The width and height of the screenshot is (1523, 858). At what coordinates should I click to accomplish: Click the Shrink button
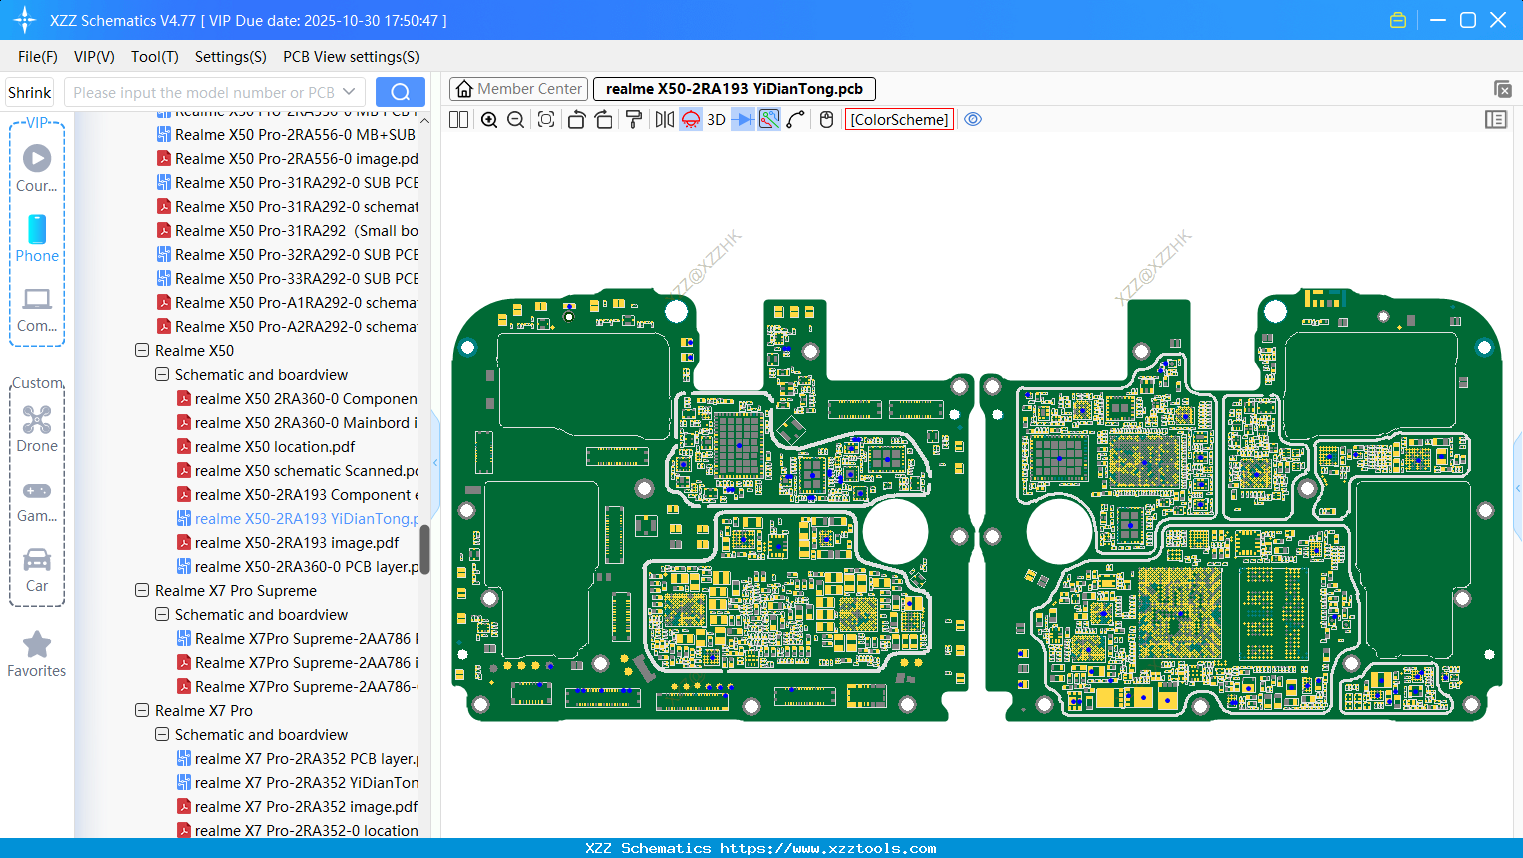(30, 92)
